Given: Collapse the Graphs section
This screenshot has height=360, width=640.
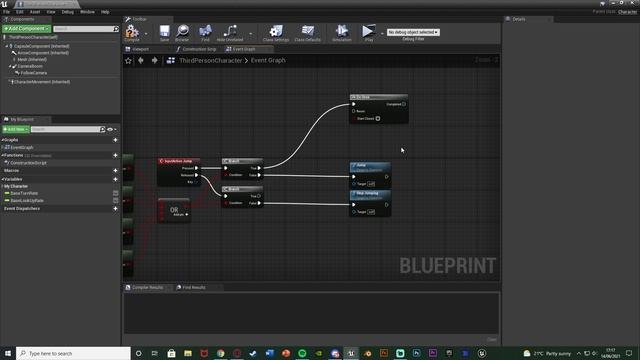Looking at the screenshot, I should (x=2, y=140).
